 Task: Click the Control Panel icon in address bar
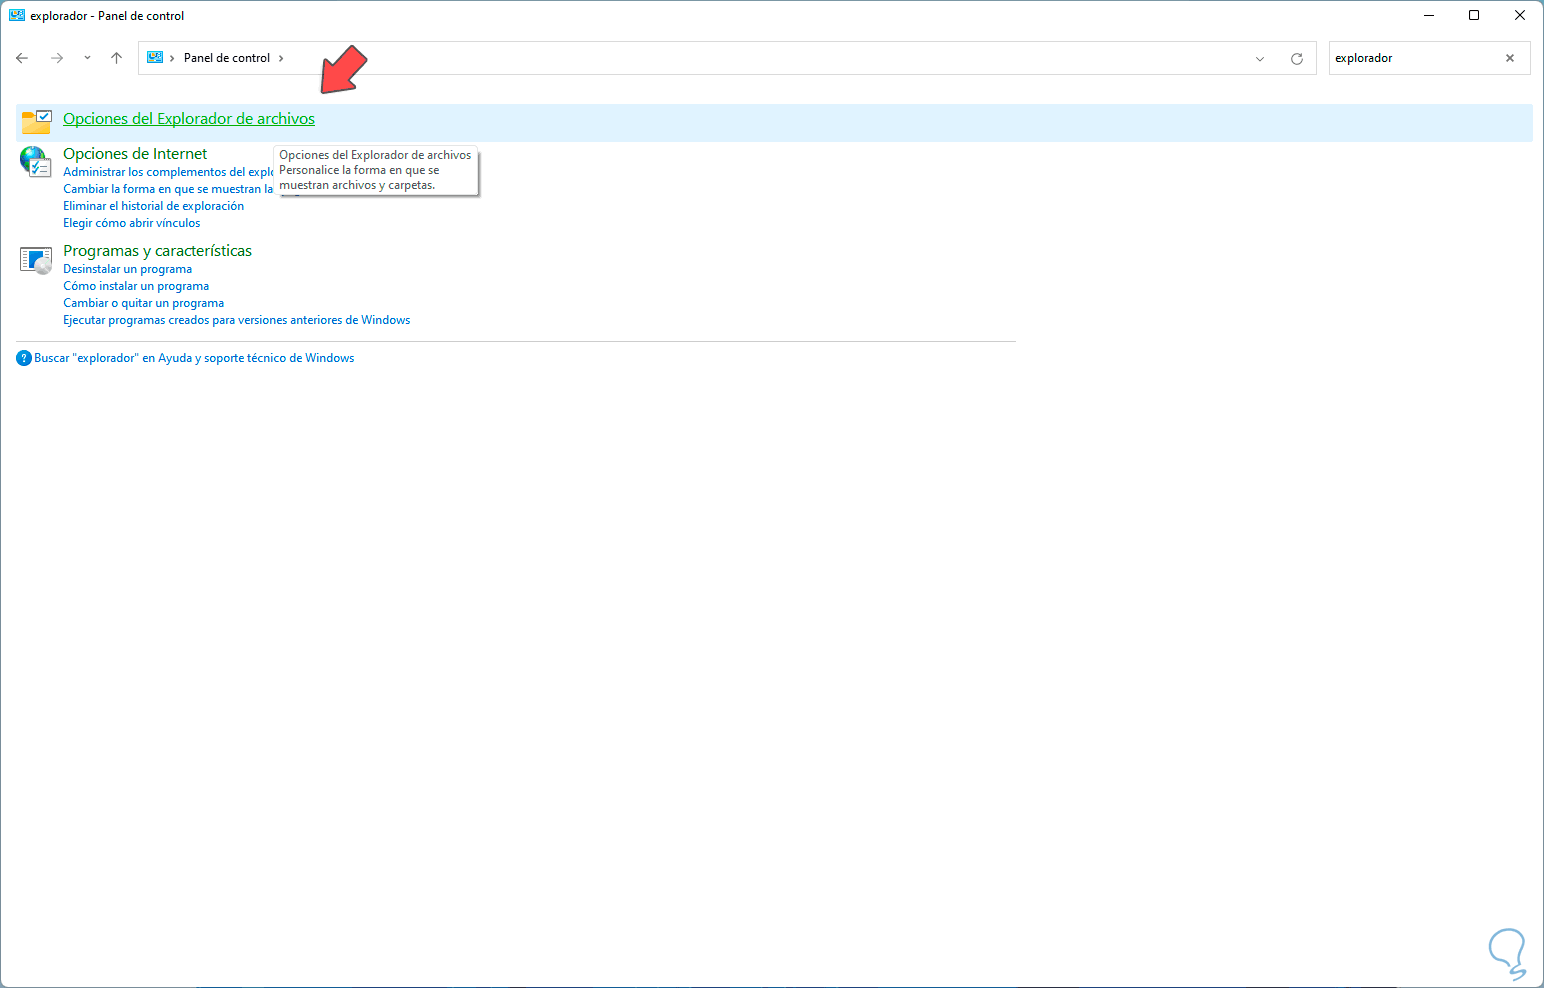click(x=155, y=58)
